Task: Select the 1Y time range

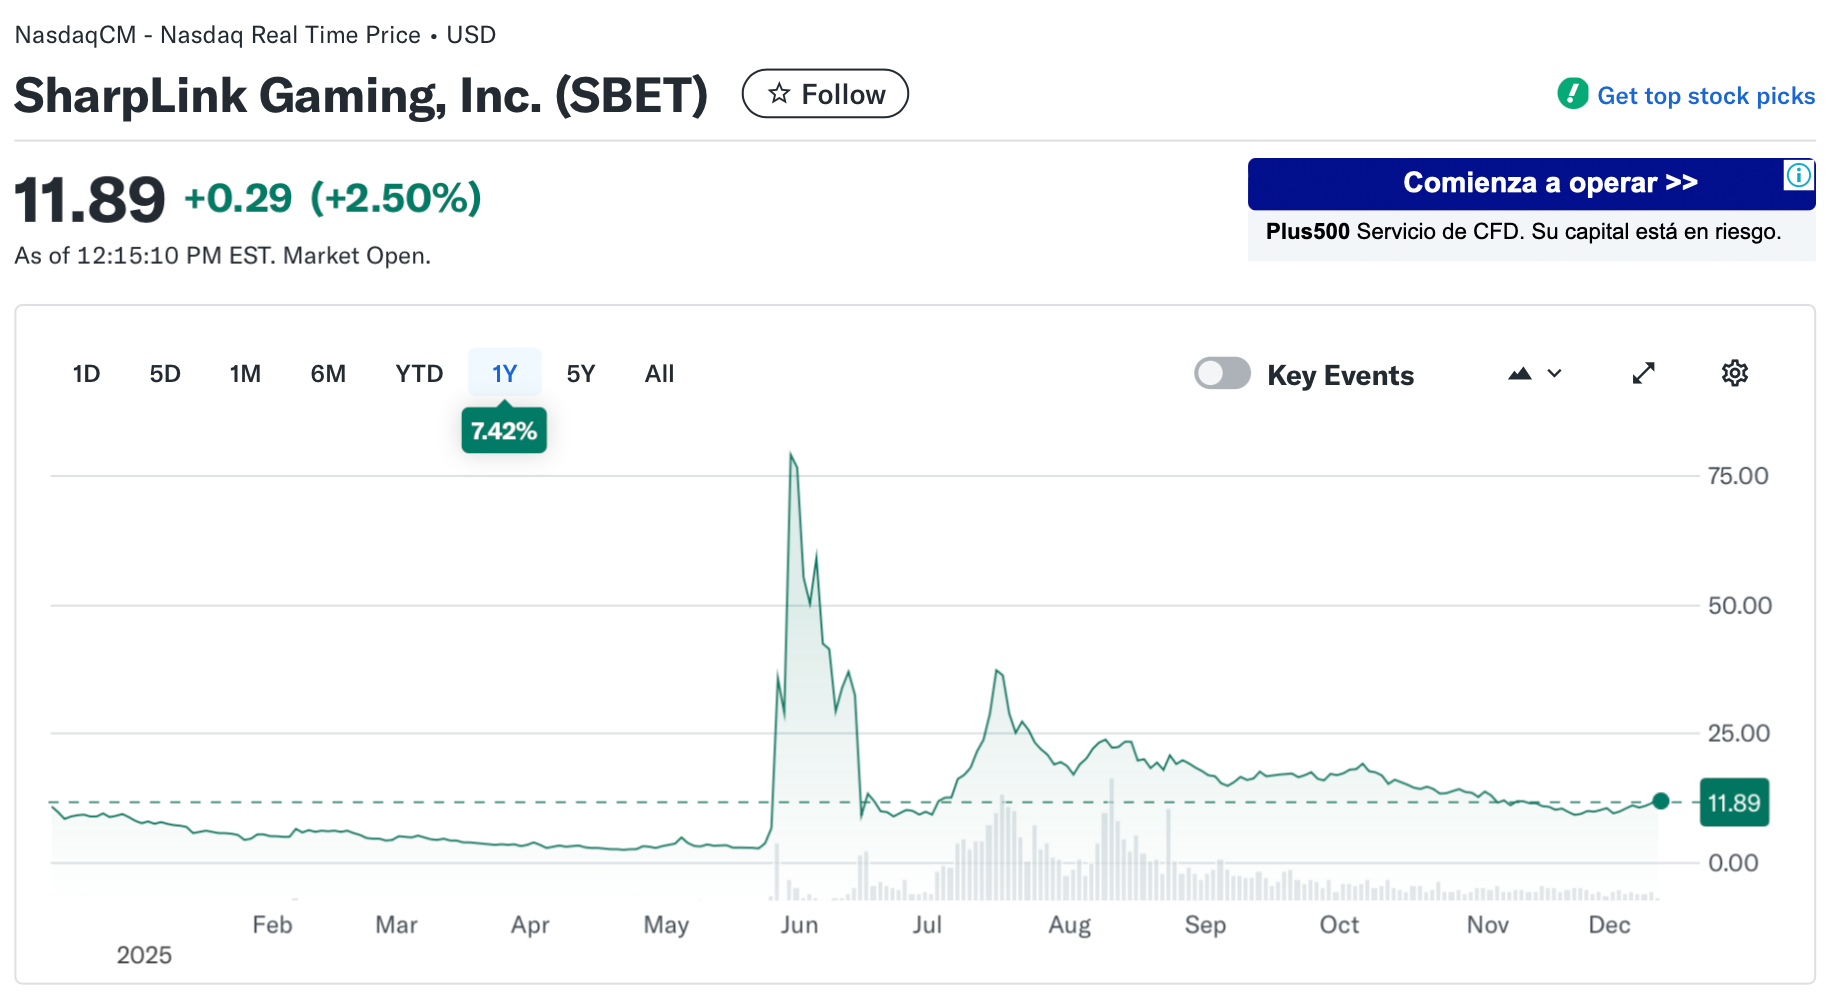Action: pyautogui.click(x=504, y=374)
